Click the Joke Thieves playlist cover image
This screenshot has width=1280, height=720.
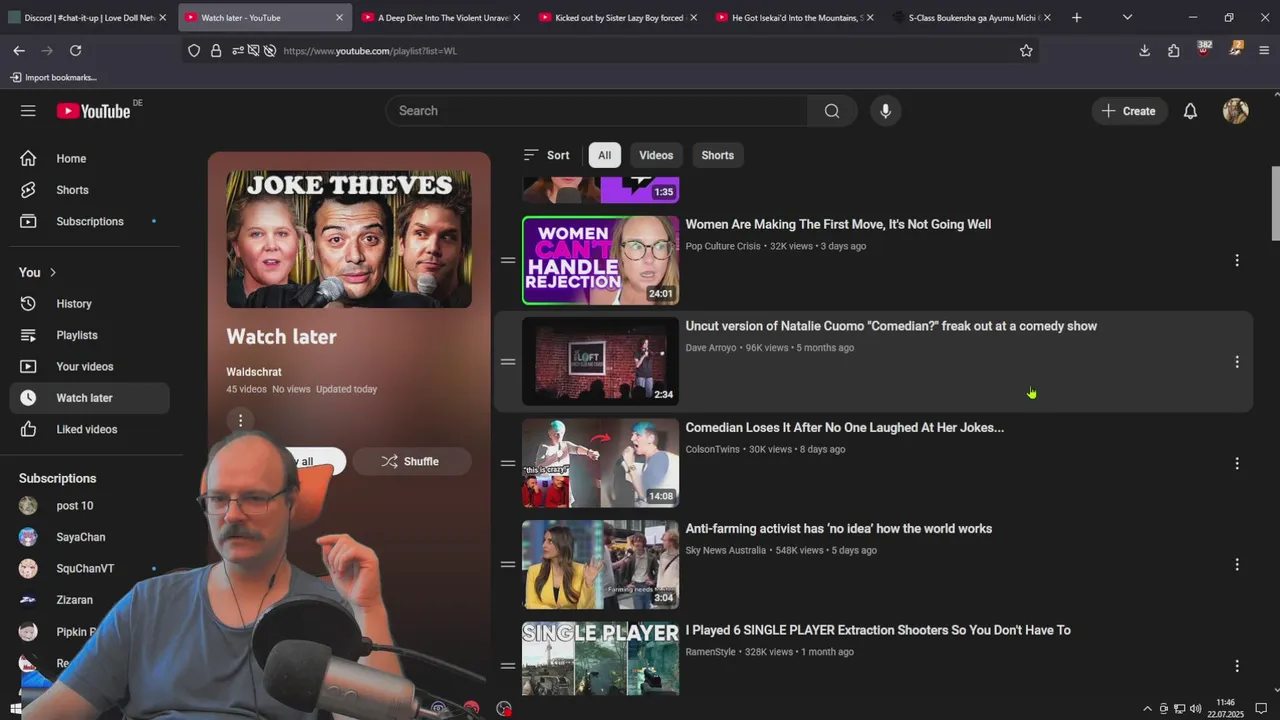pyautogui.click(x=349, y=239)
